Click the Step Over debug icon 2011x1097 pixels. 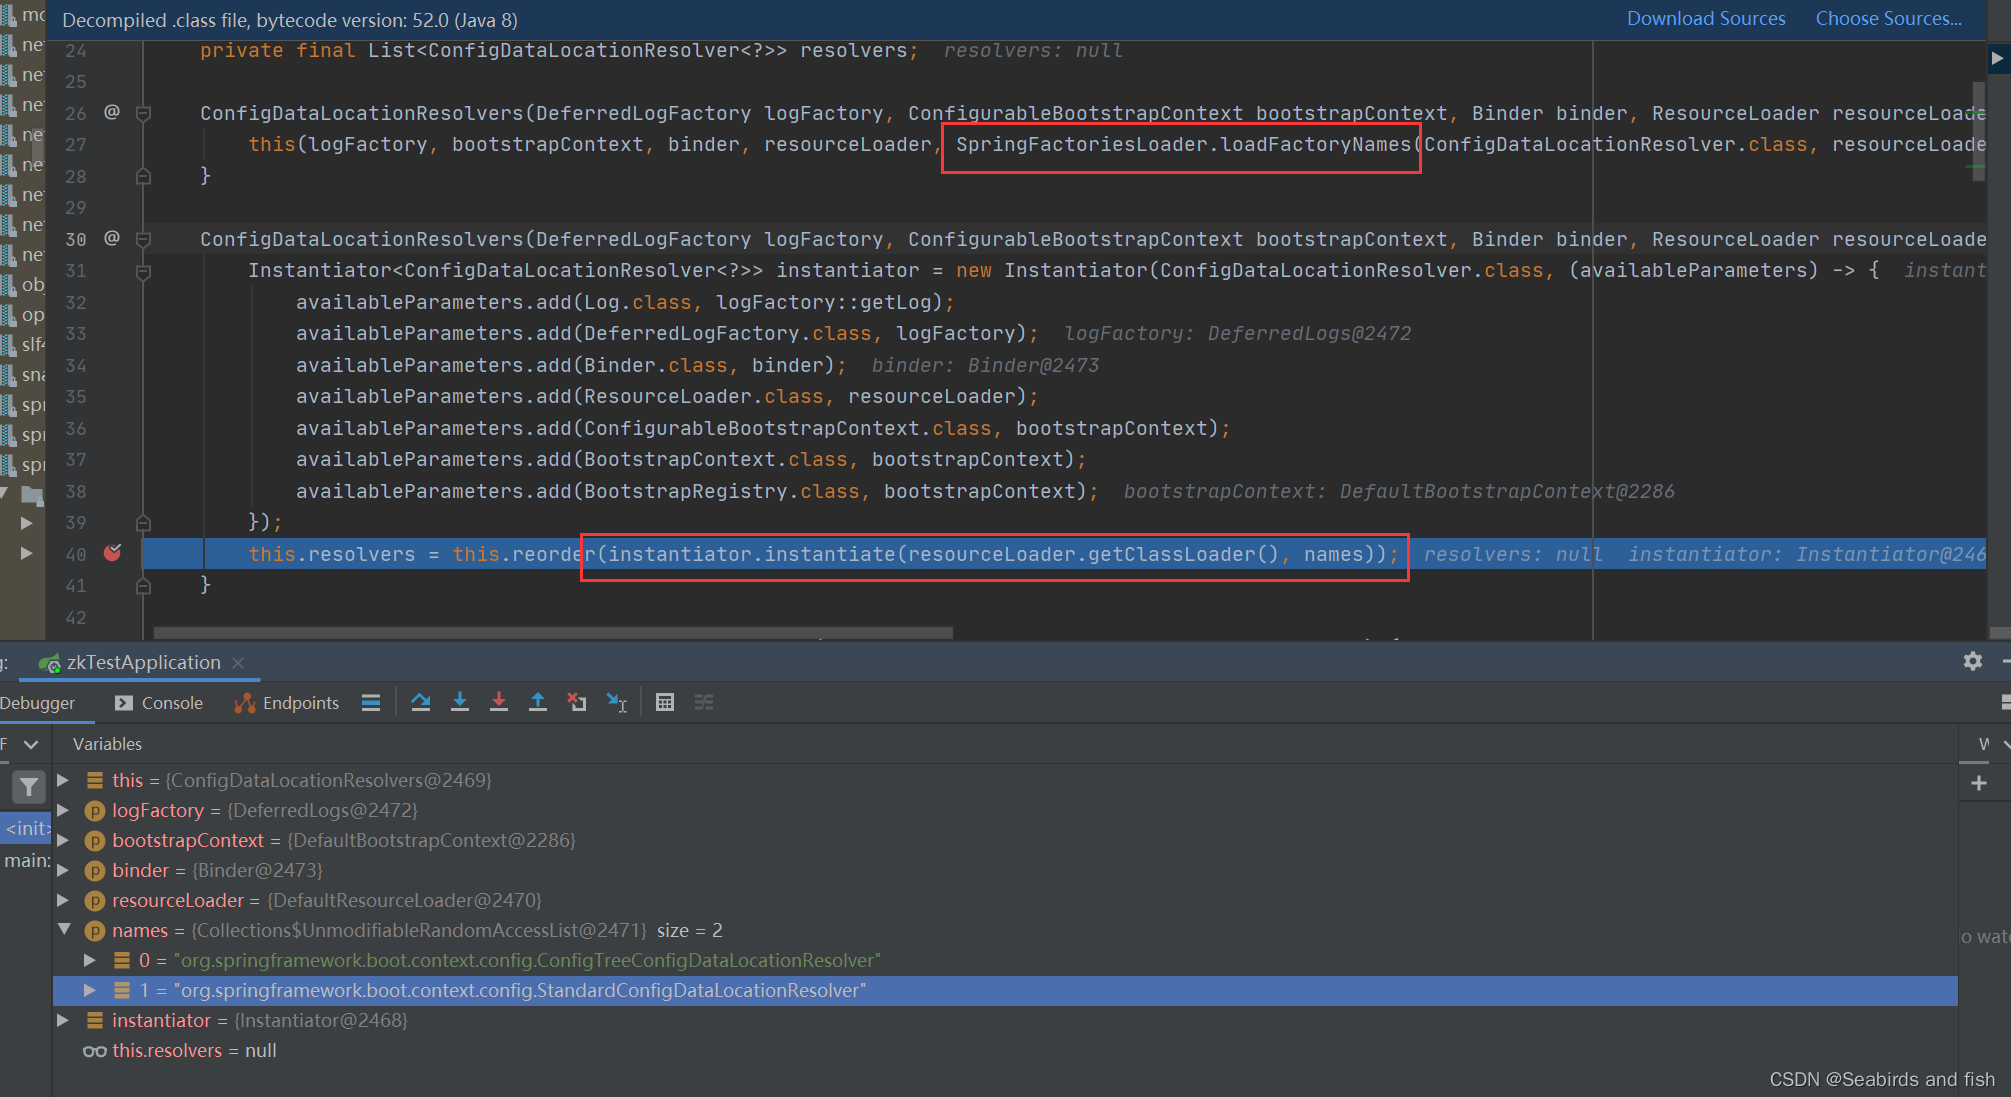(x=420, y=702)
